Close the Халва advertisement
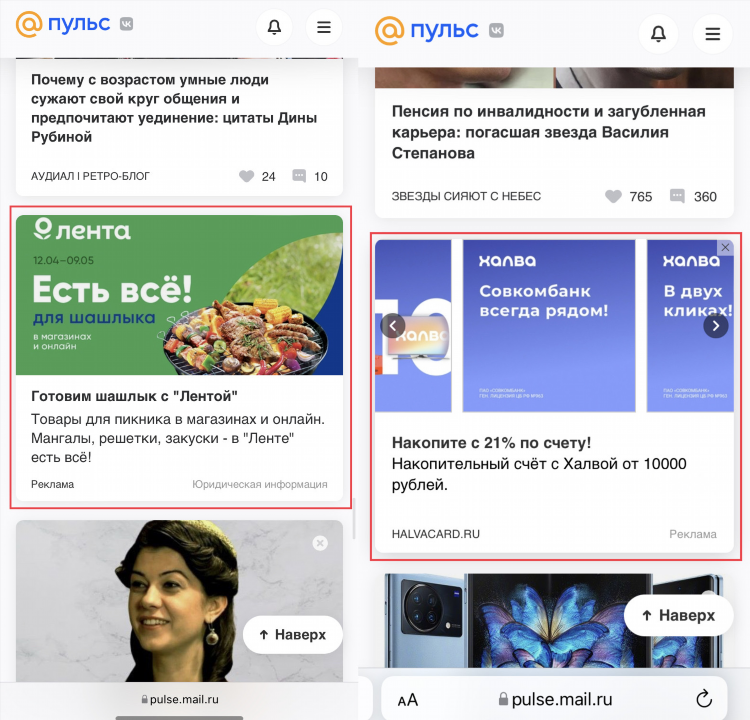Screen dimensions: 750x720 (725, 247)
